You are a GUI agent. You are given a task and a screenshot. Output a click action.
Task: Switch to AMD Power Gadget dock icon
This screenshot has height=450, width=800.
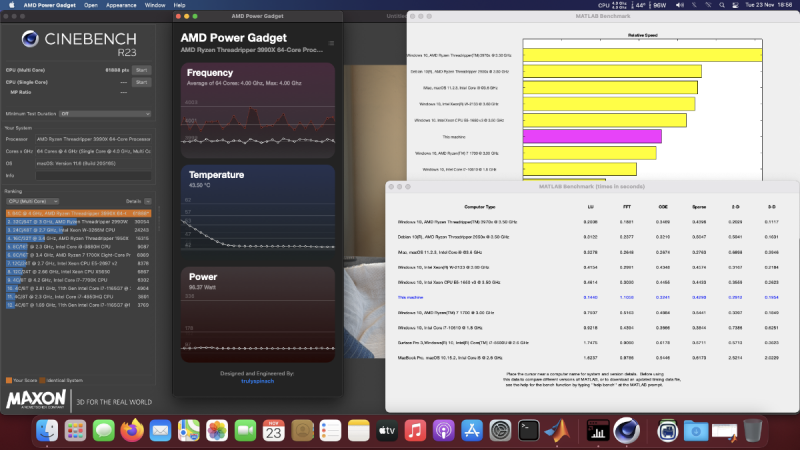598,431
